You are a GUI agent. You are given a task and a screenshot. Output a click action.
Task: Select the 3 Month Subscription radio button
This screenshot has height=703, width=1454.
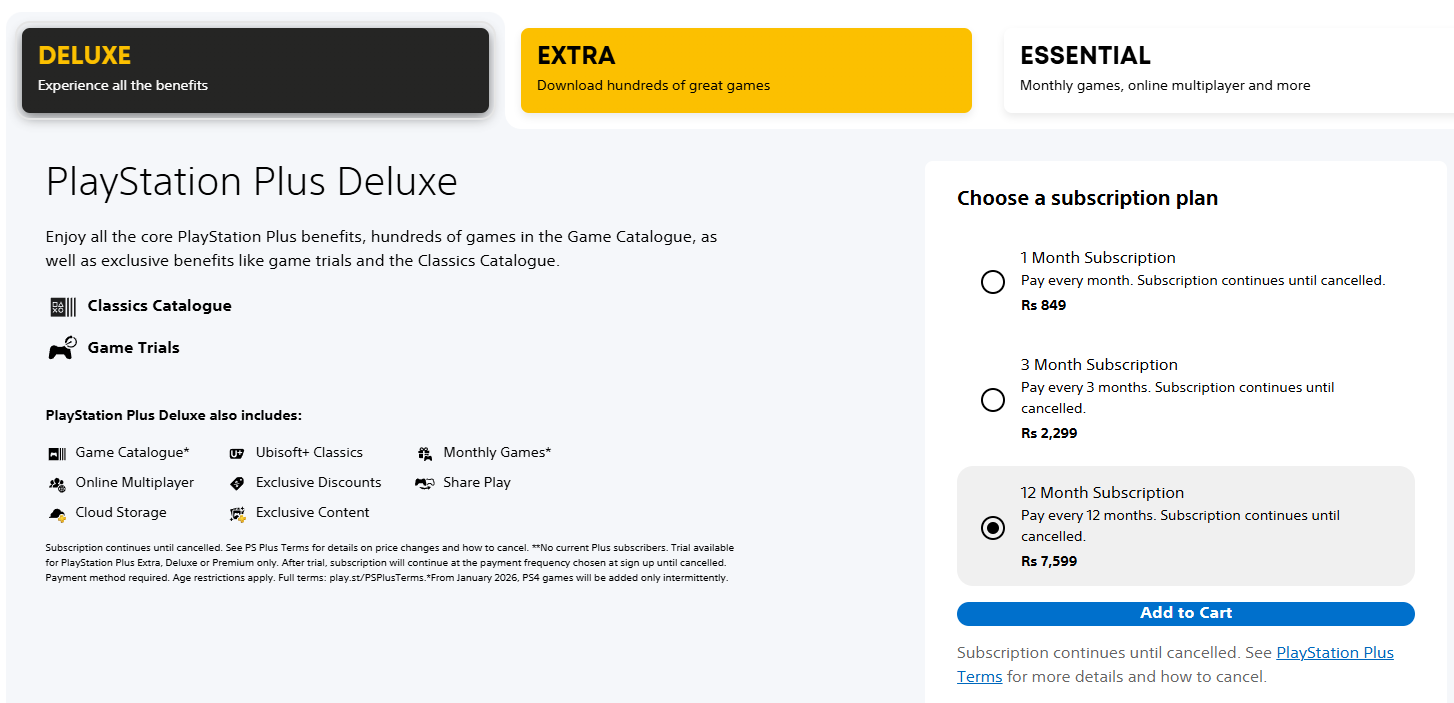993,400
